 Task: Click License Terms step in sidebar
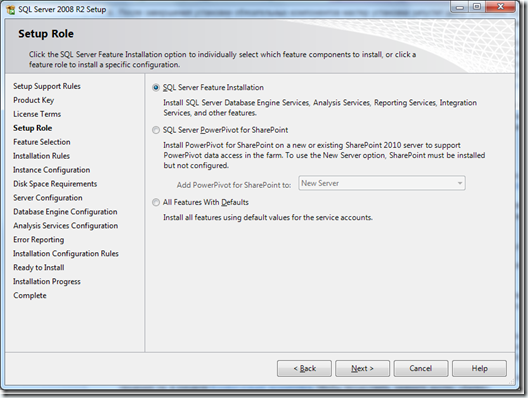click(x=37, y=114)
